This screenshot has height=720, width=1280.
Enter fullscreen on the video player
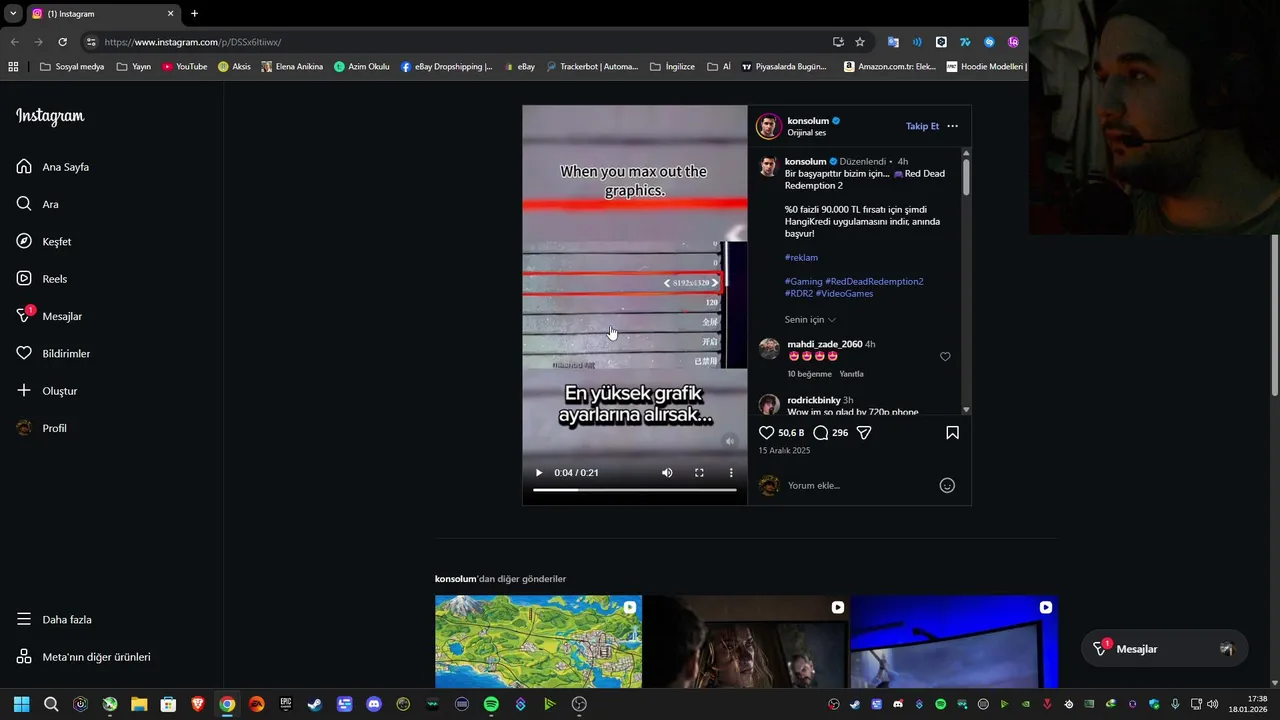pos(699,473)
